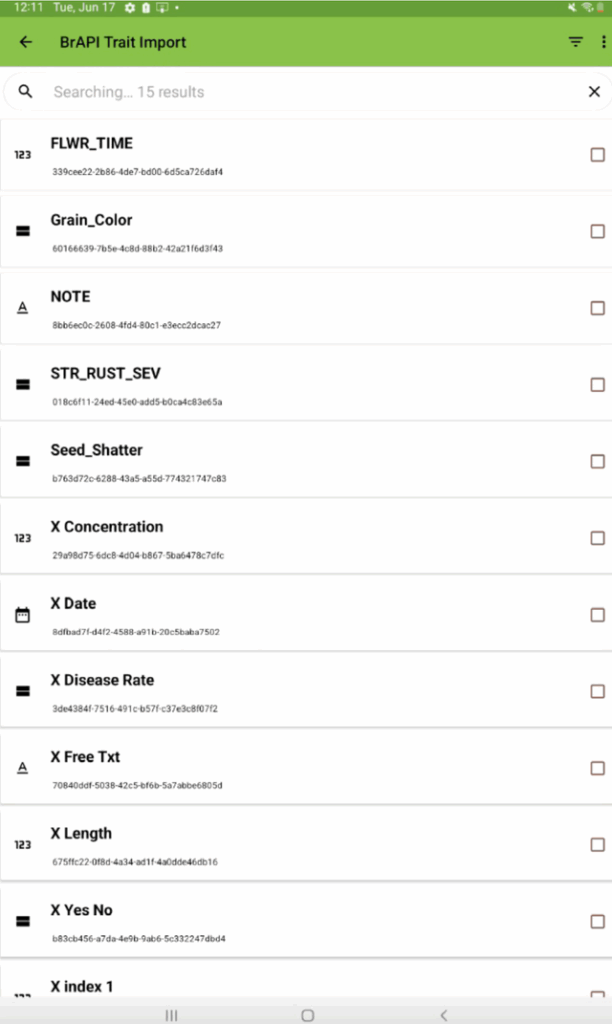Select the Grain_Color trait checkbox

[x=597, y=231]
